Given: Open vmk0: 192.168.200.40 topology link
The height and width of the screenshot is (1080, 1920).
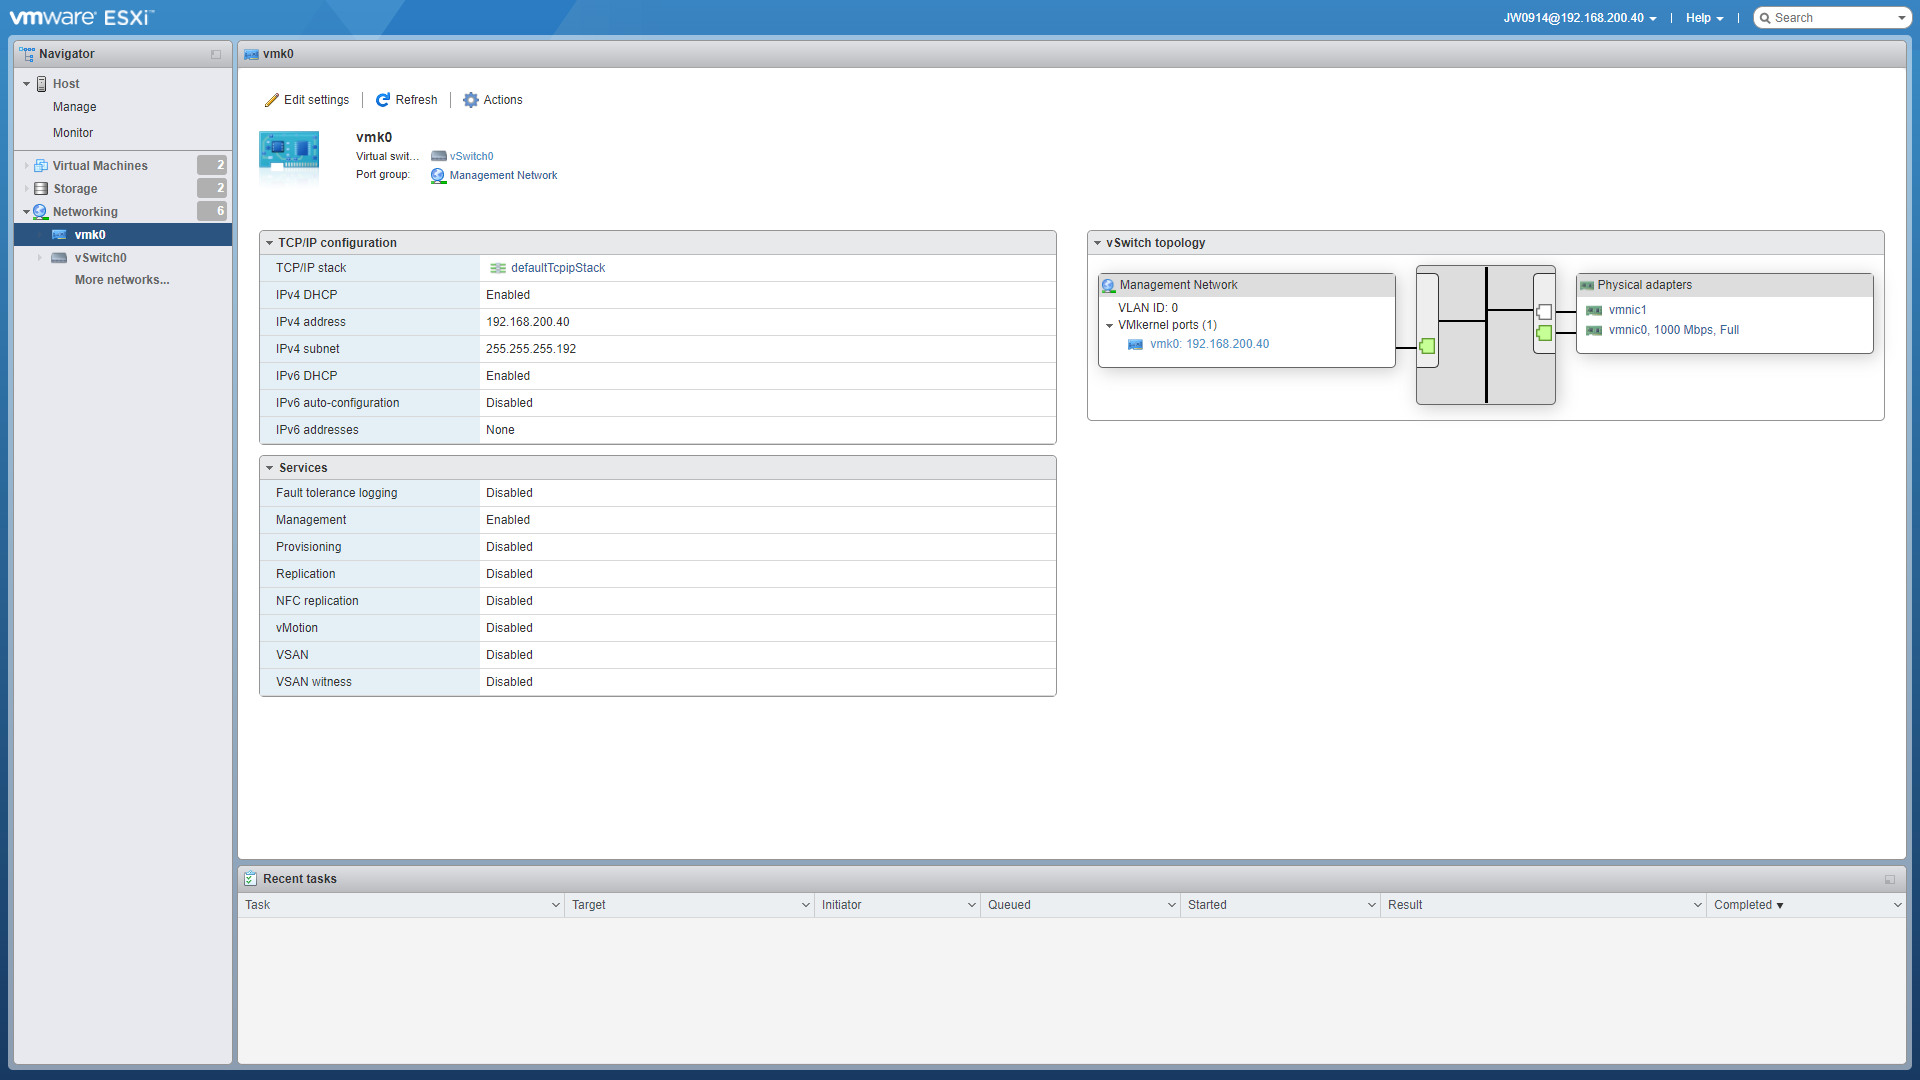Looking at the screenshot, I should (1209, 344).
